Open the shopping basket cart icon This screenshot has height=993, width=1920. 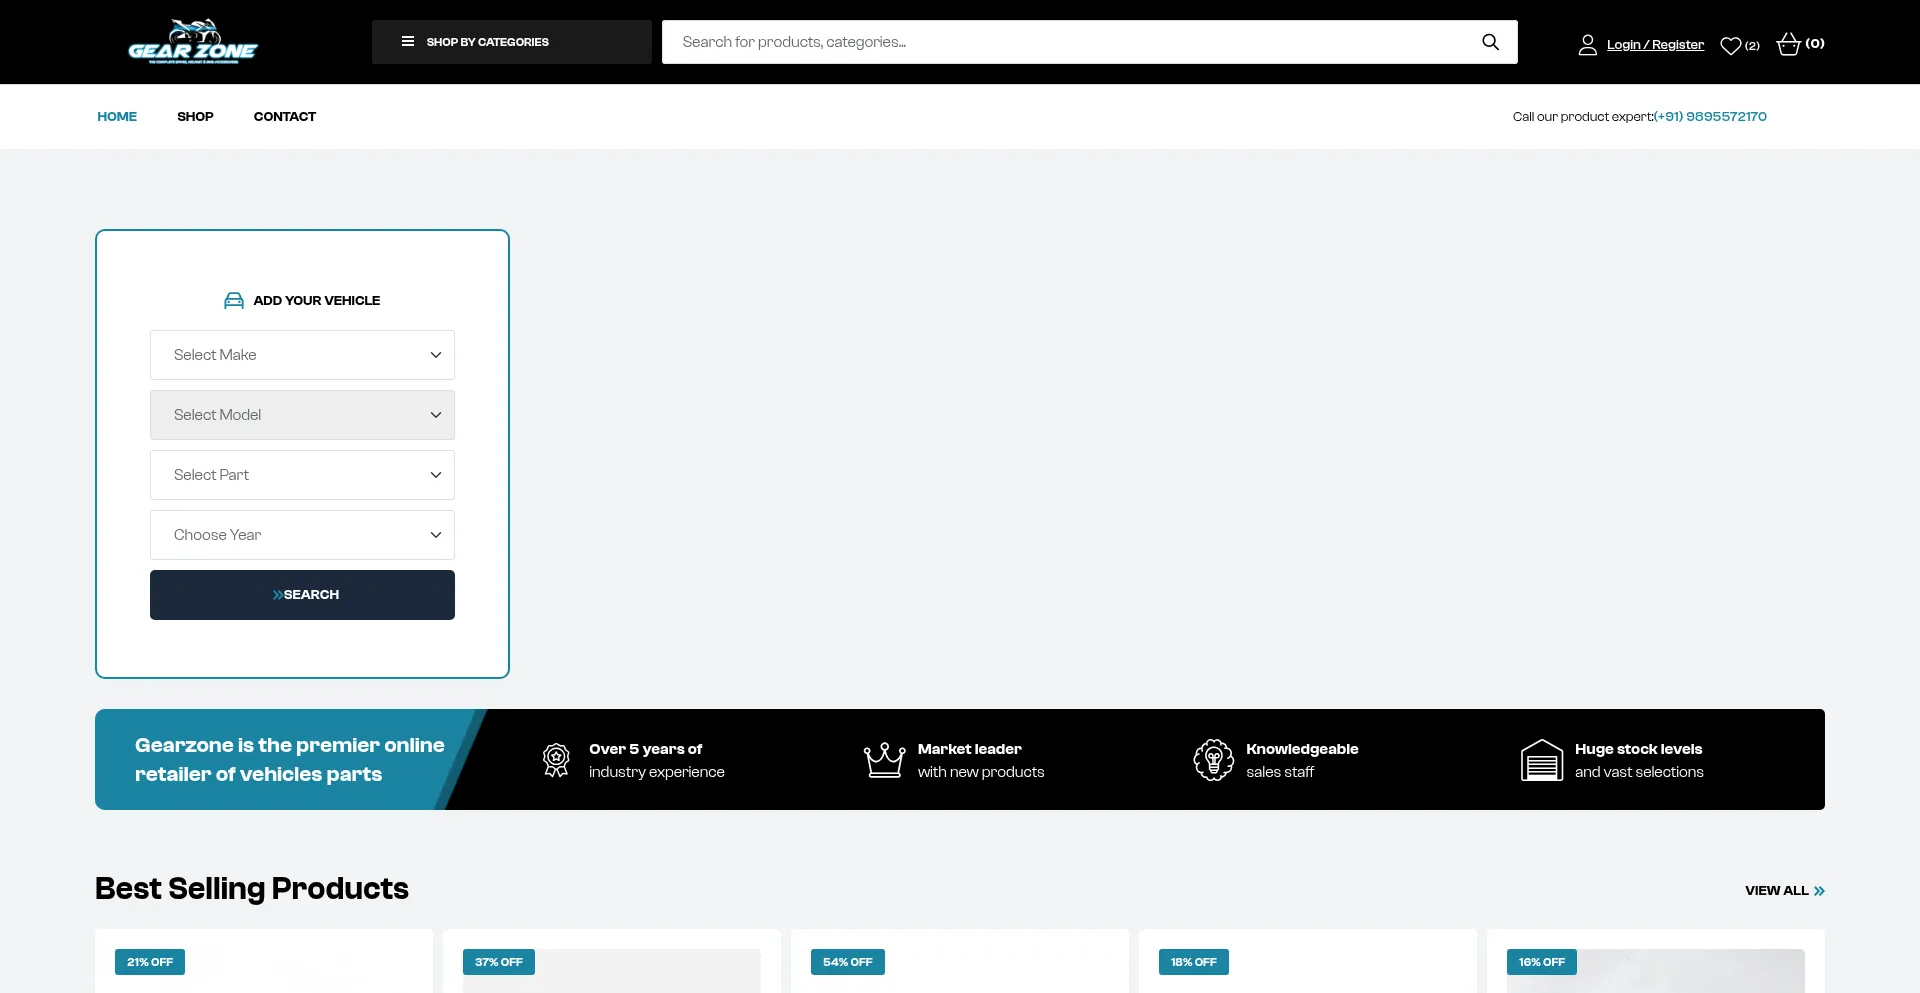coord(1788,44)
